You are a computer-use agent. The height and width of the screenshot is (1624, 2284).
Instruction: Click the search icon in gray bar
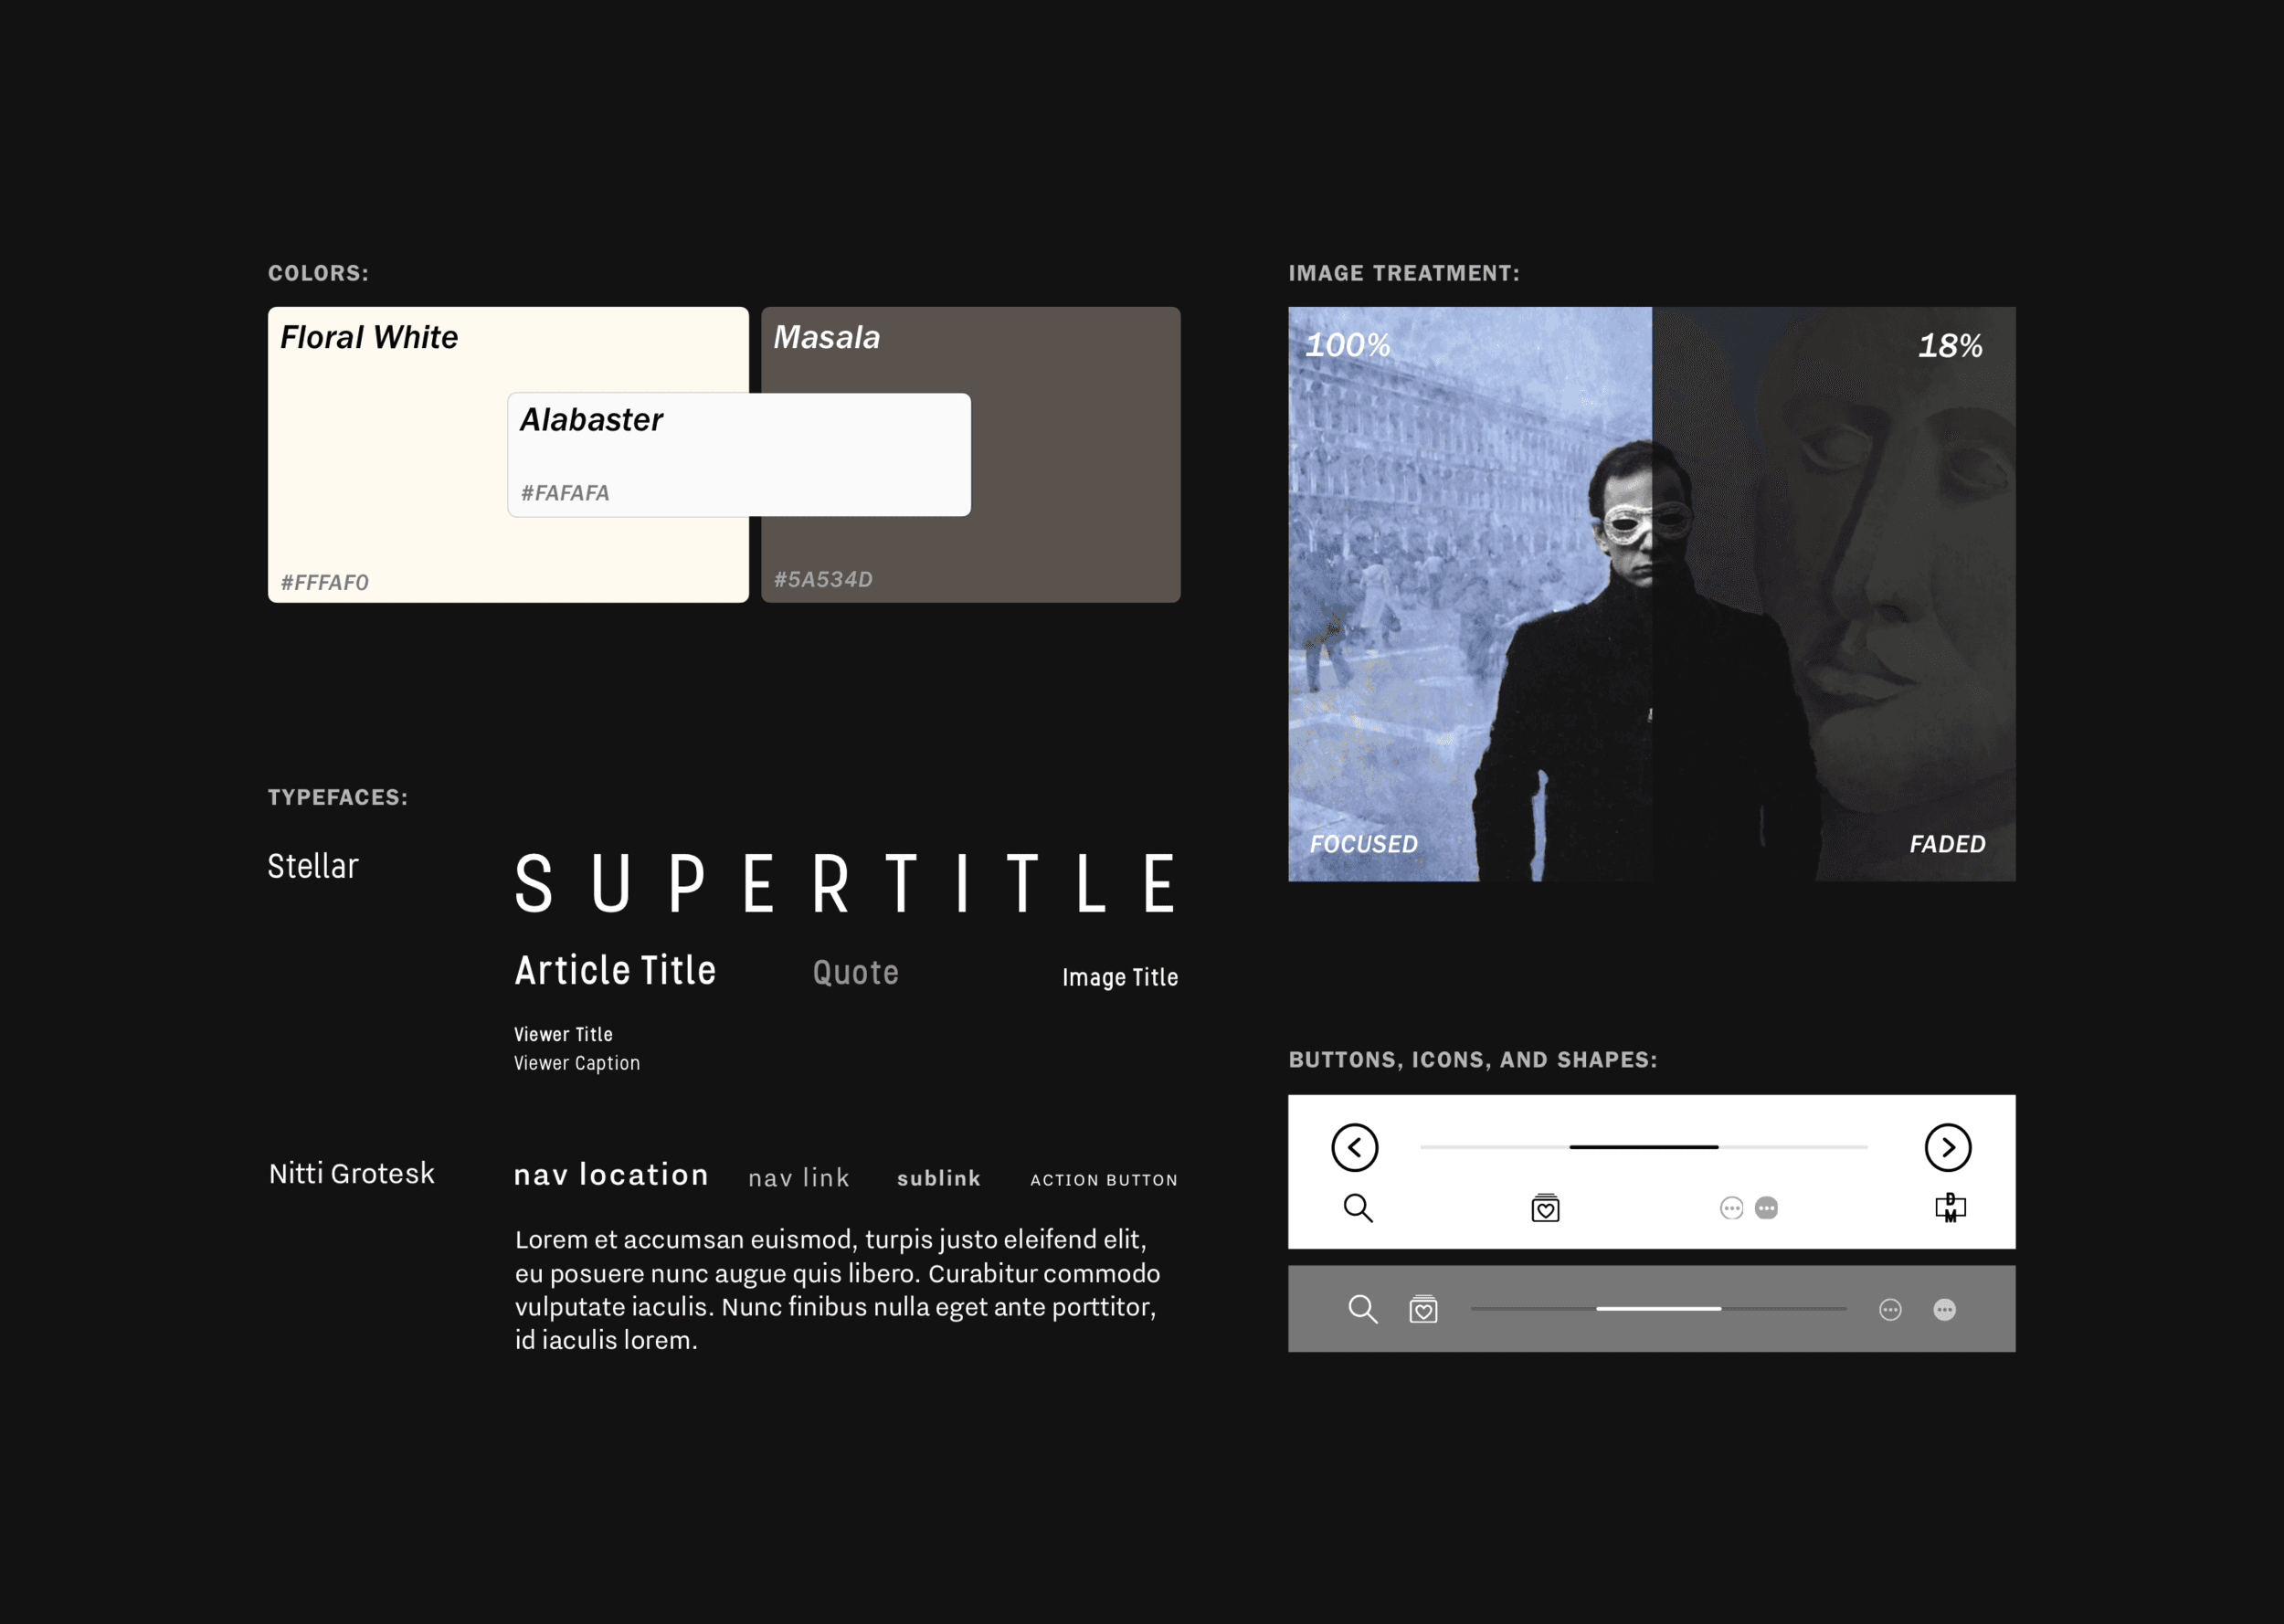(1362, 1309)
